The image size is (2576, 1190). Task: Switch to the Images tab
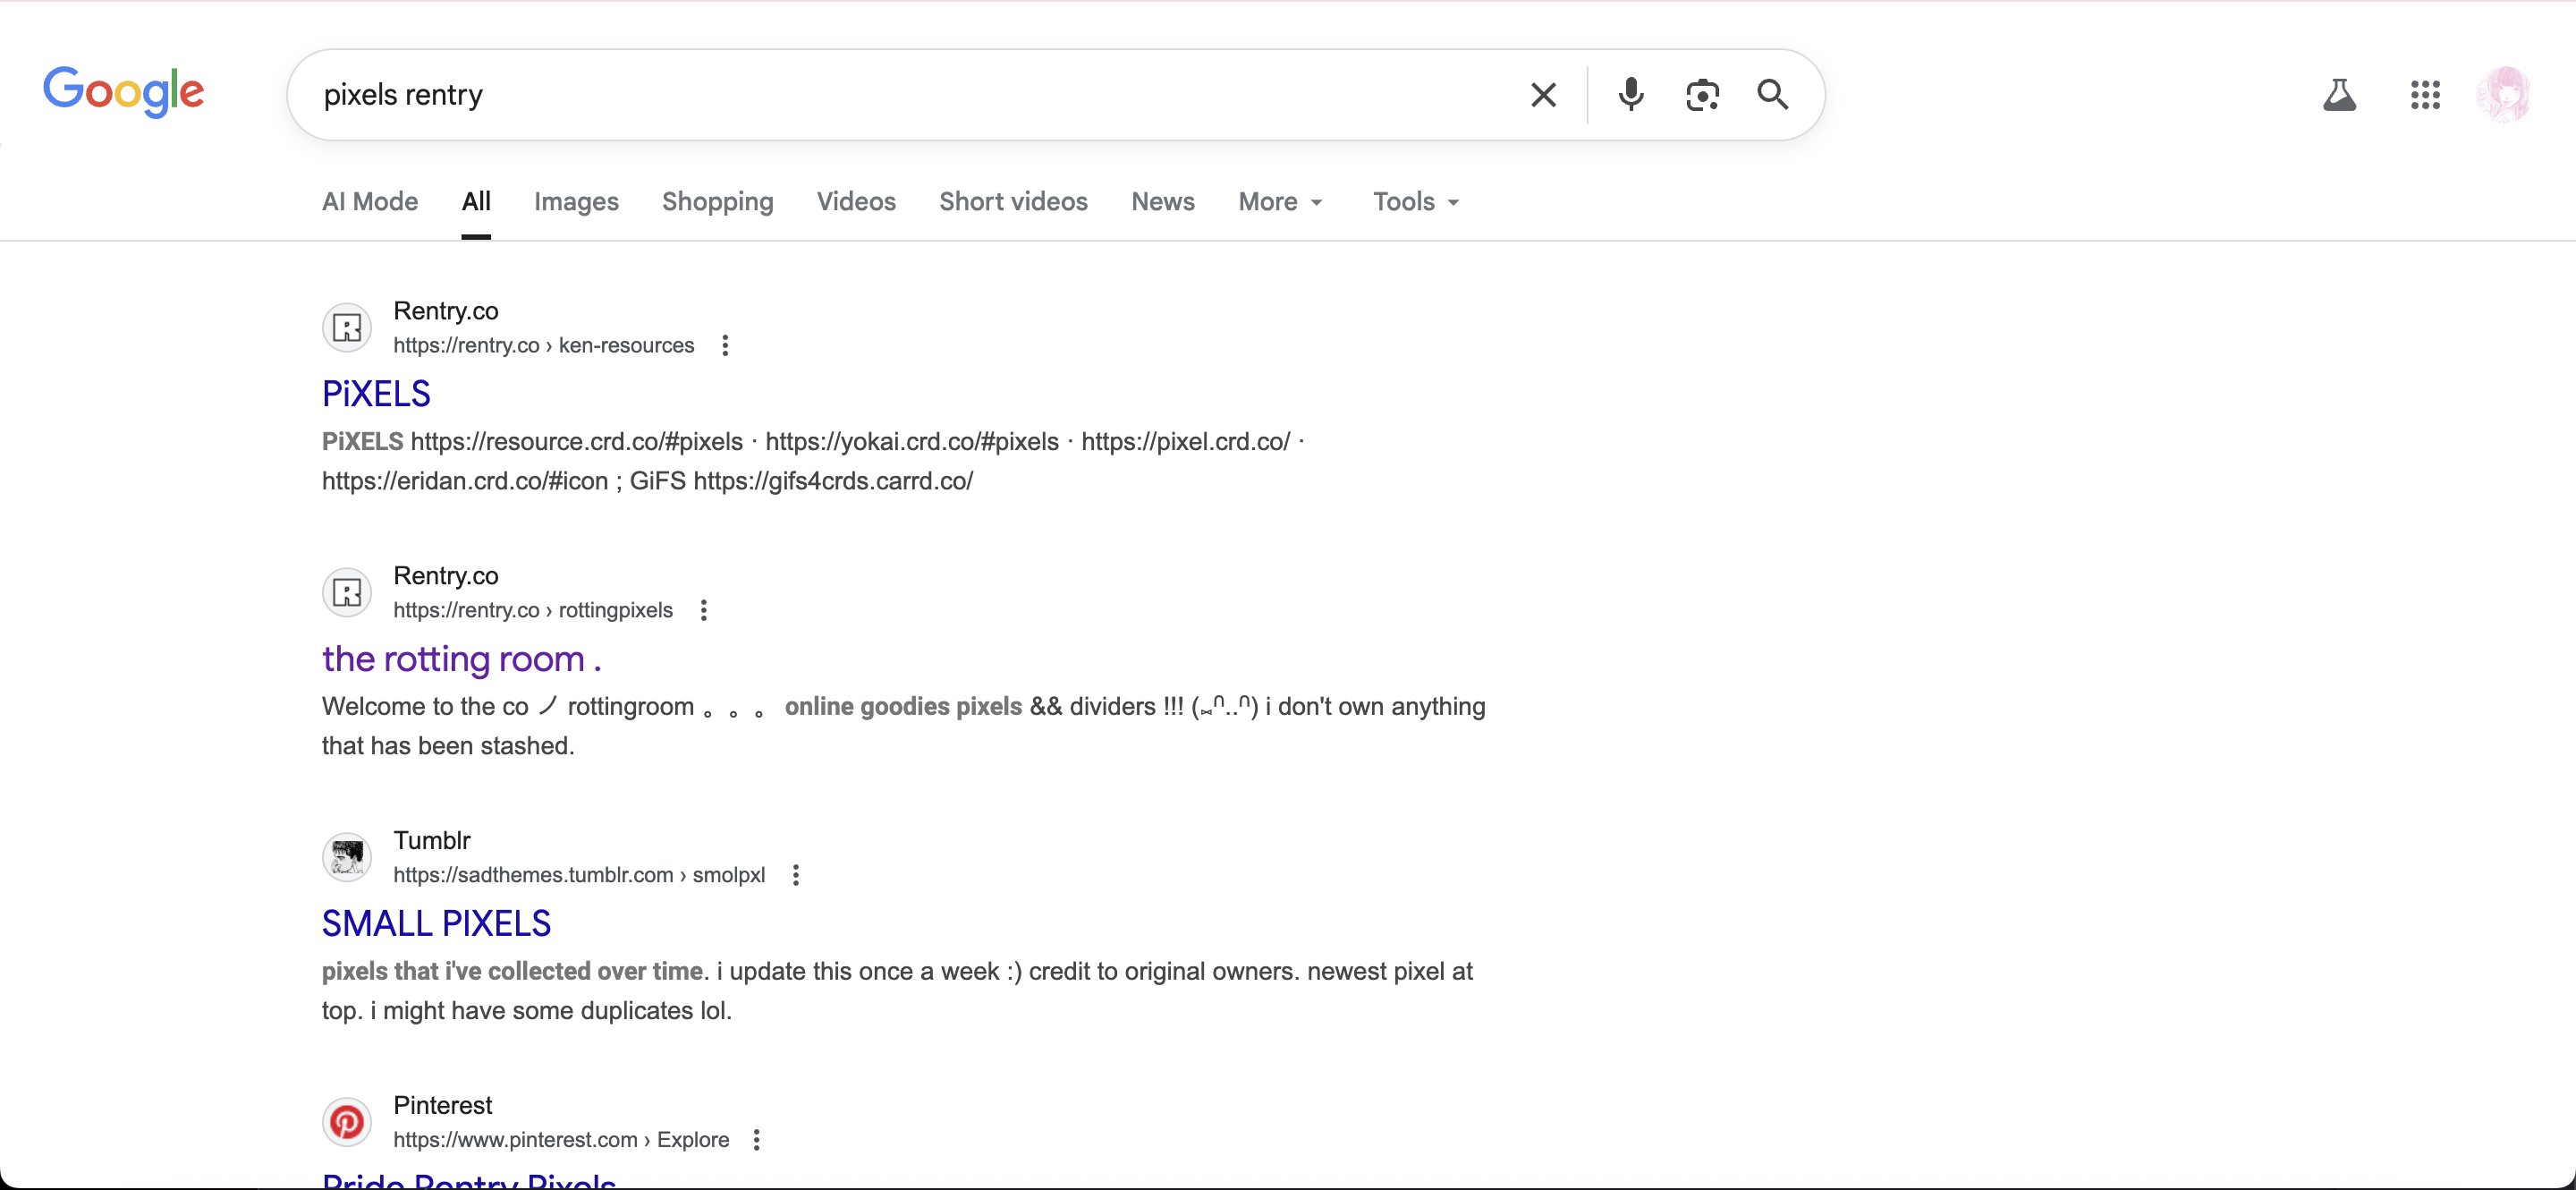[576, 201]
